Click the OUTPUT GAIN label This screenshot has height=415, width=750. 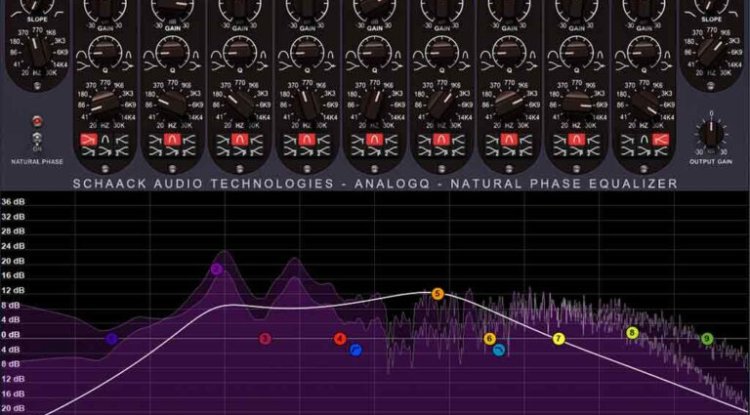(711, 162)
